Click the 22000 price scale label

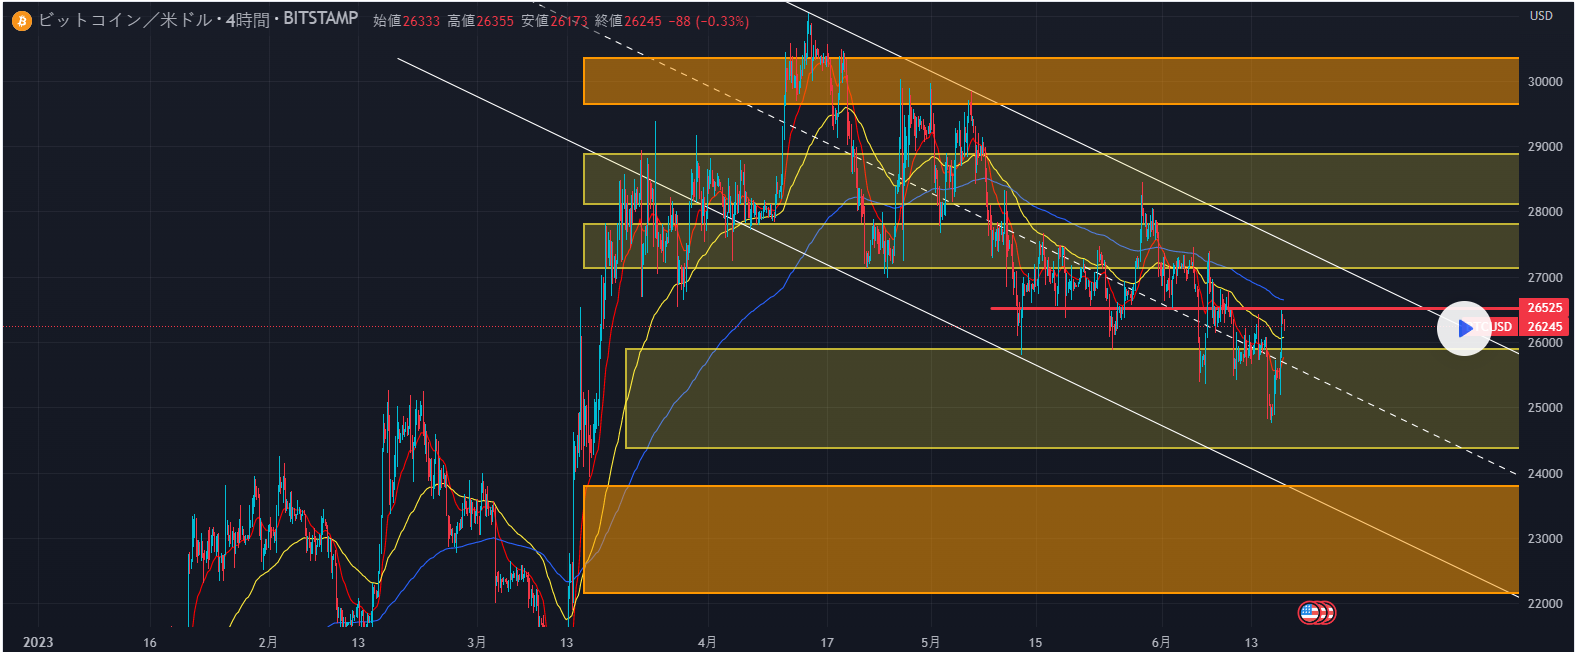pos(1545,604)
